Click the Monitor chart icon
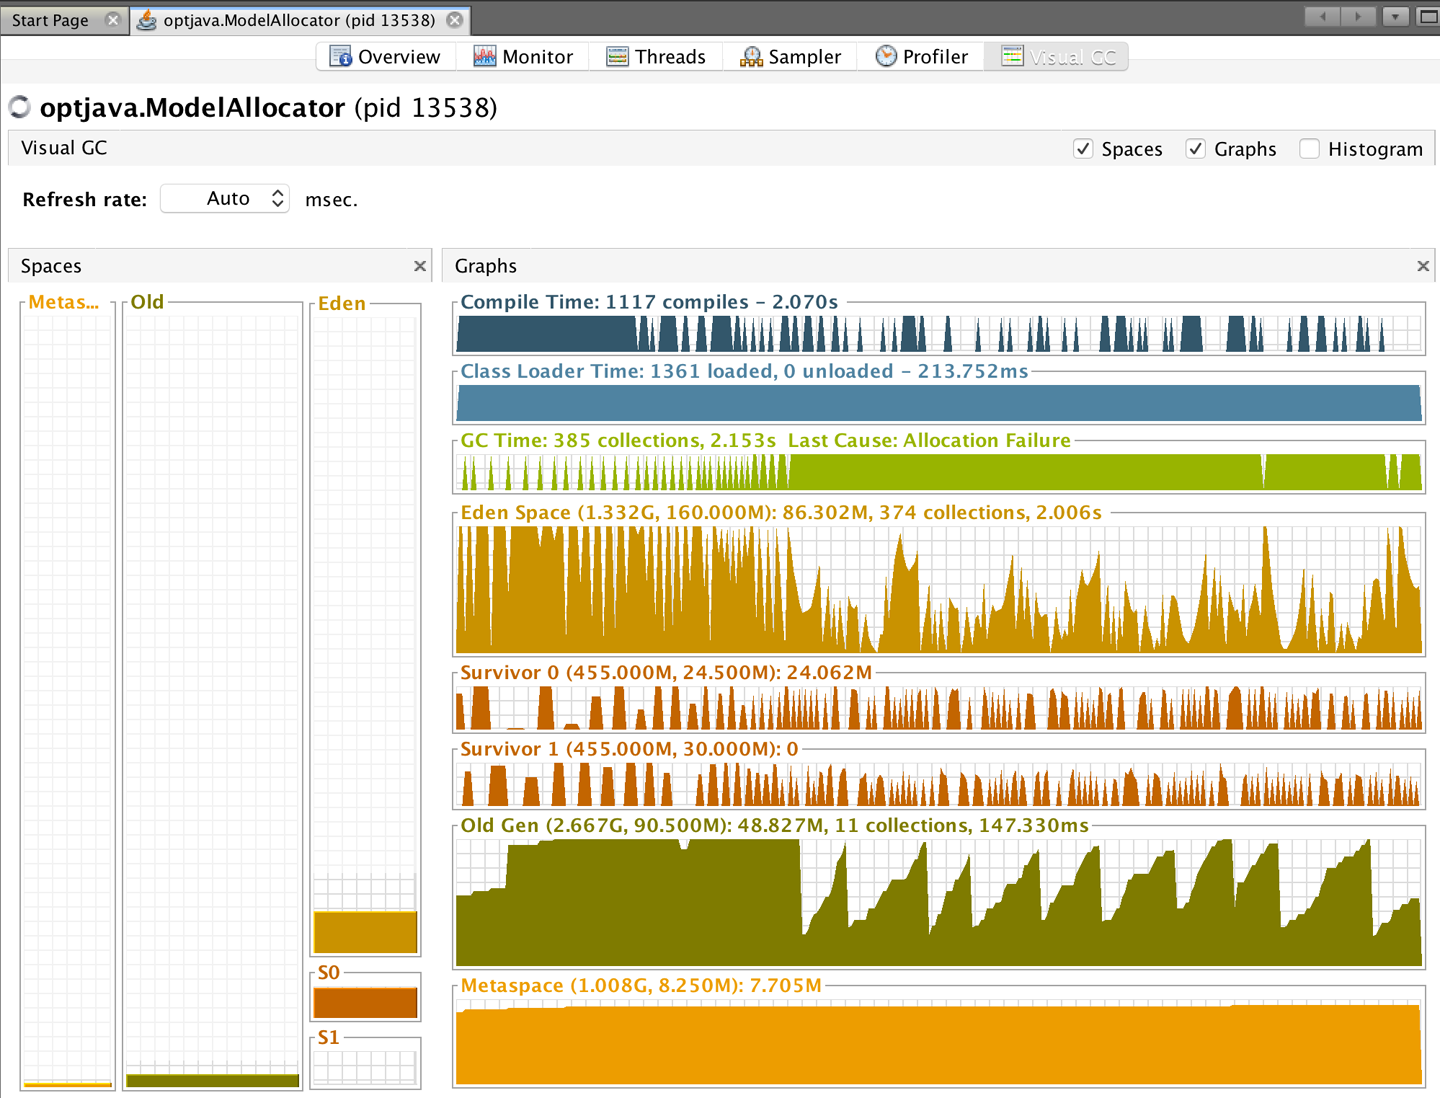This screenshot has width=1440, height=1098. [485, 57]
